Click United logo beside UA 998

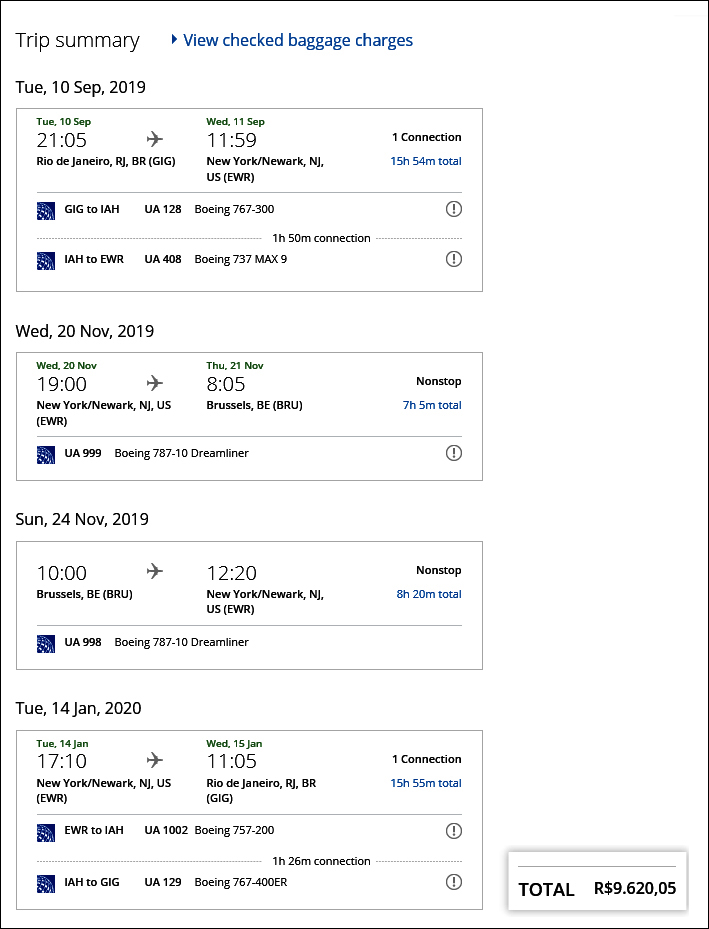pos(46,642)
